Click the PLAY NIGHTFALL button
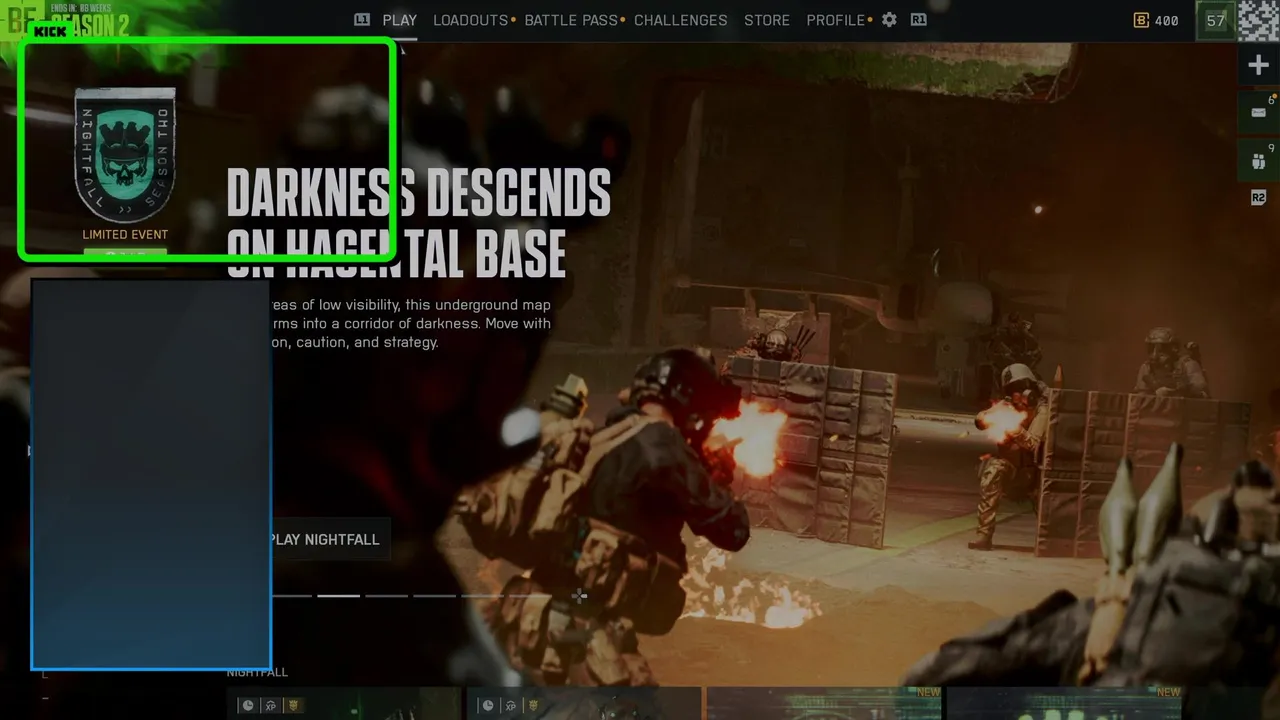 coord(327,539)
